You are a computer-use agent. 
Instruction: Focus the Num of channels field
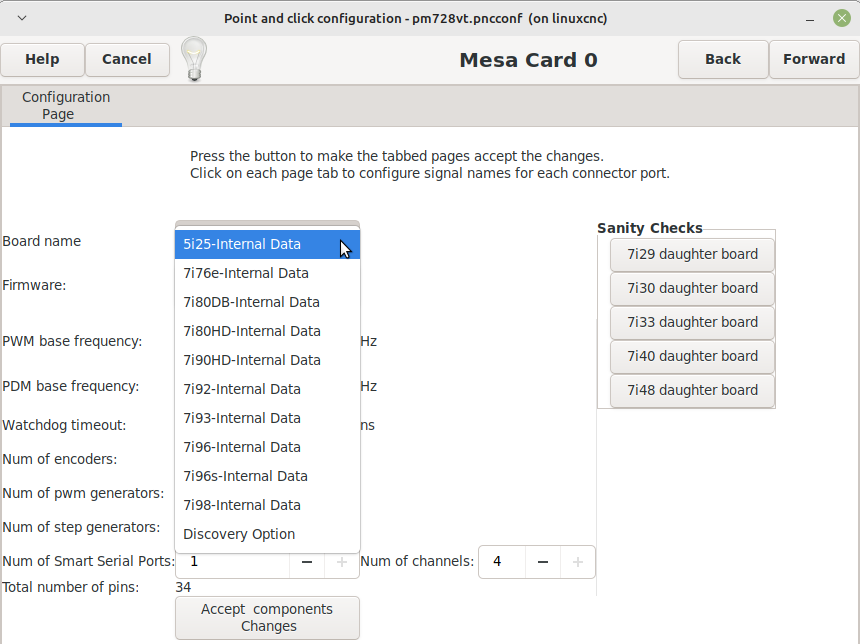pyautogui.click(x=502, y=562)
